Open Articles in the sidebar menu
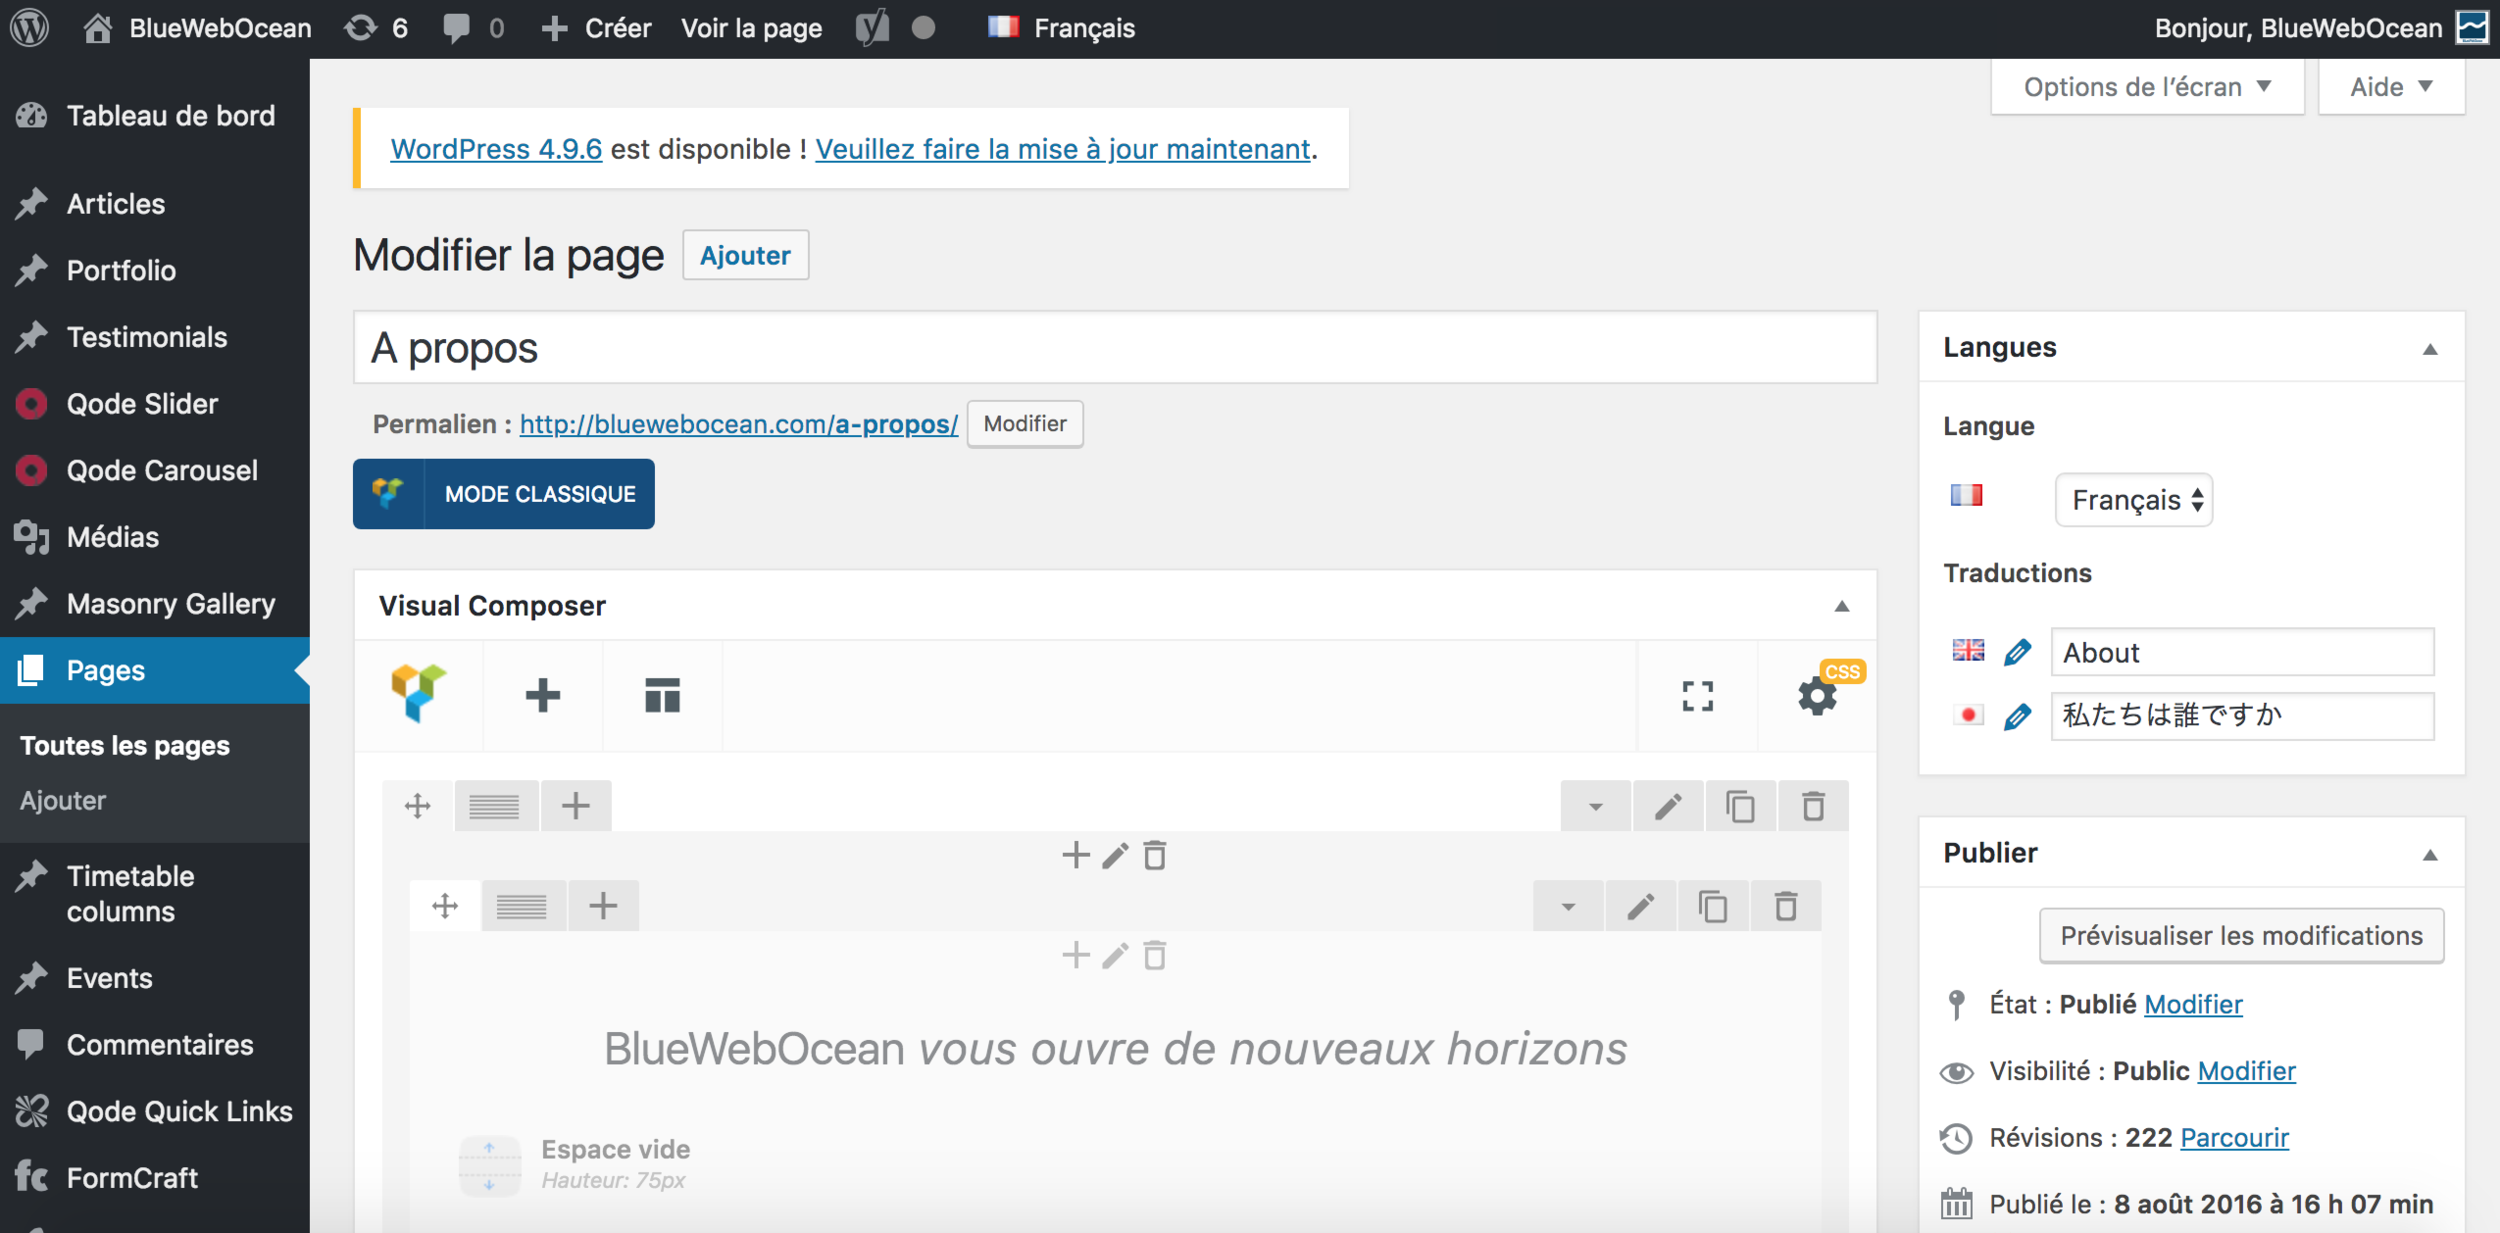 tap(116, 204)
